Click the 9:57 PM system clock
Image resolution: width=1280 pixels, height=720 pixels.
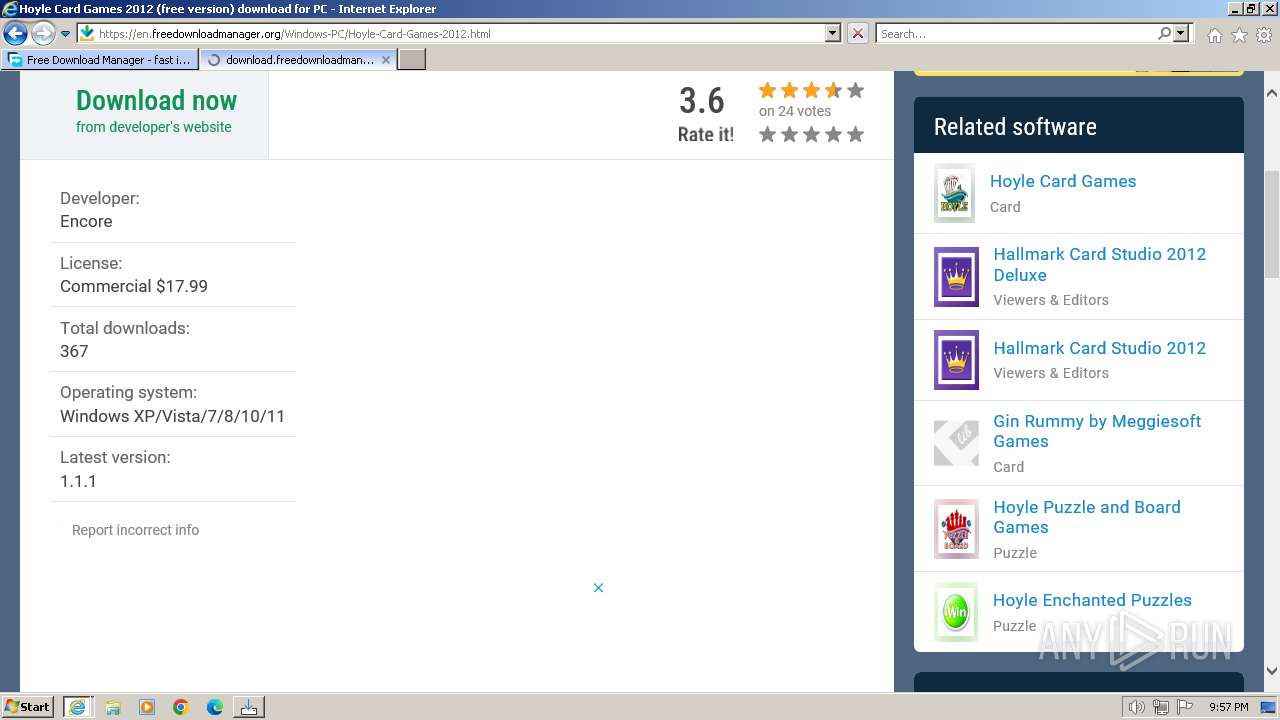[1229, 707]
